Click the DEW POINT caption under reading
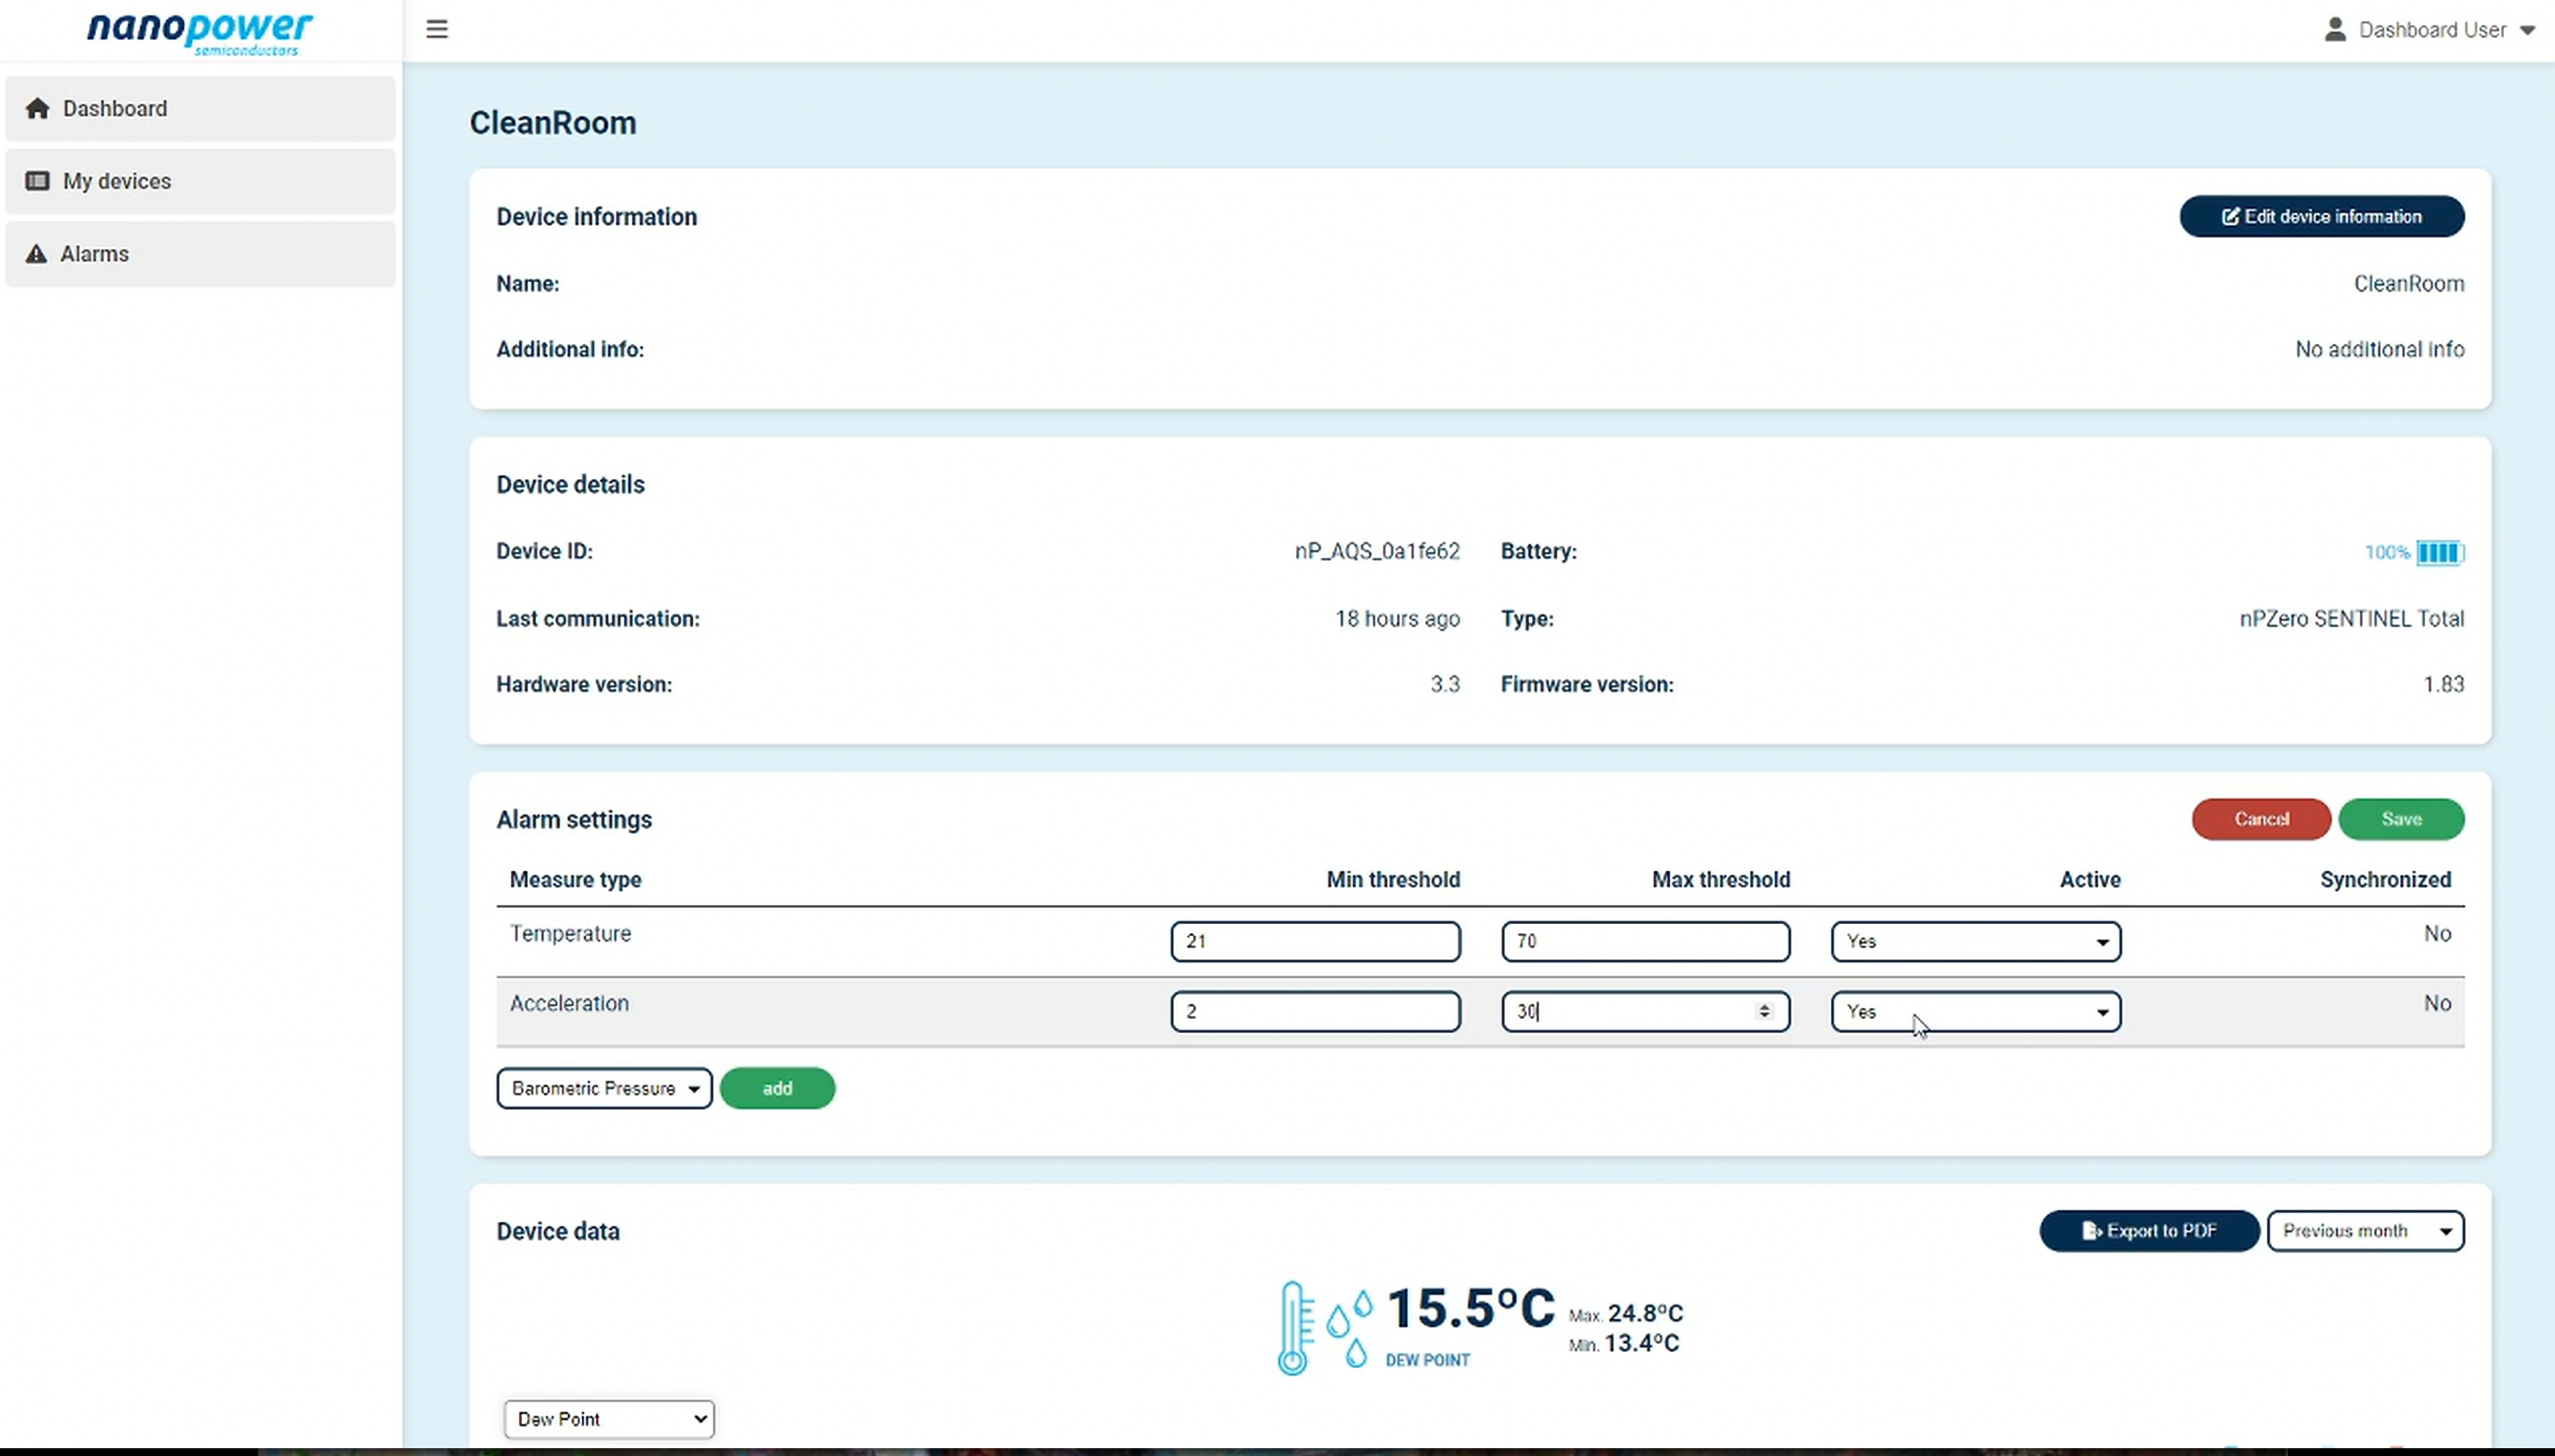2555x1456 pixels. pyautogui.click(x=1427, y=1360)
